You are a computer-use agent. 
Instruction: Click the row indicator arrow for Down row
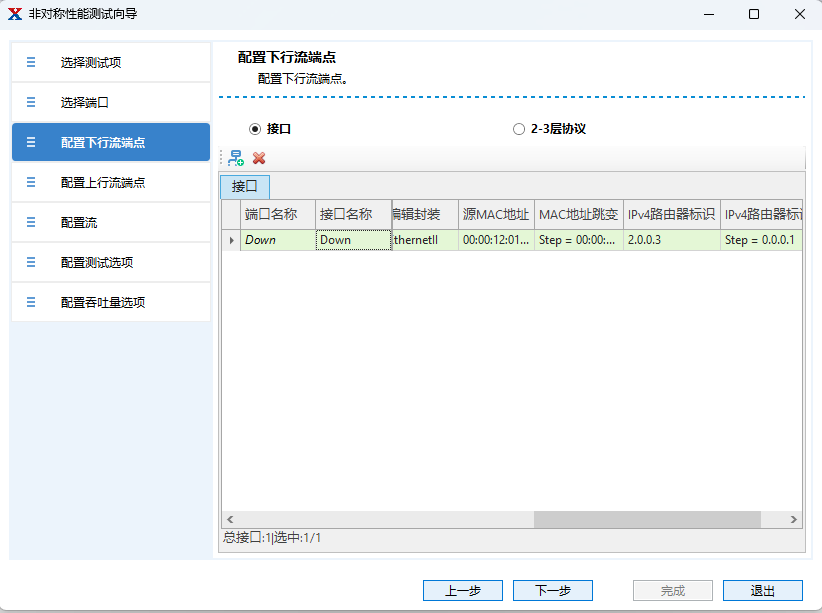coord(232,240)
